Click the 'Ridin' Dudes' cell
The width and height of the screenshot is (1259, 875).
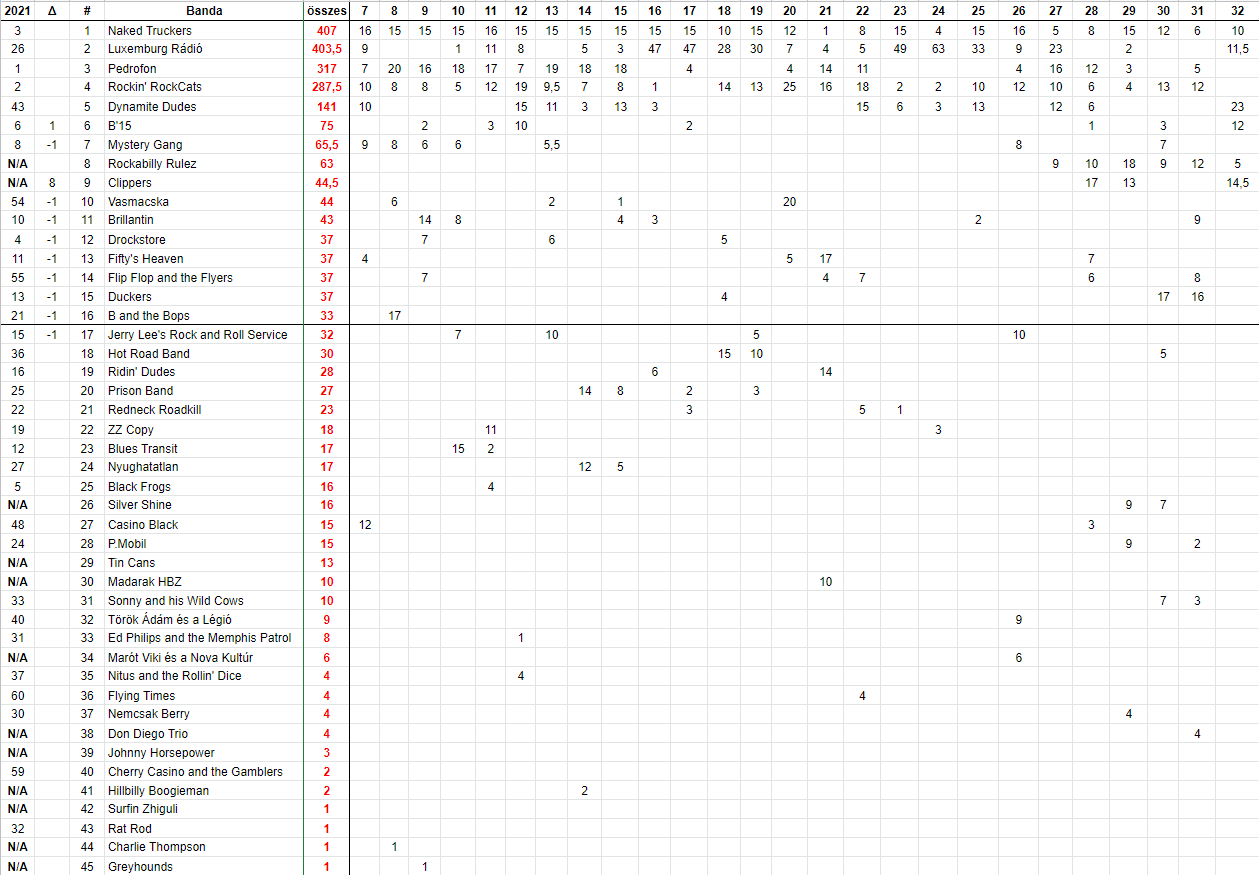204,372
